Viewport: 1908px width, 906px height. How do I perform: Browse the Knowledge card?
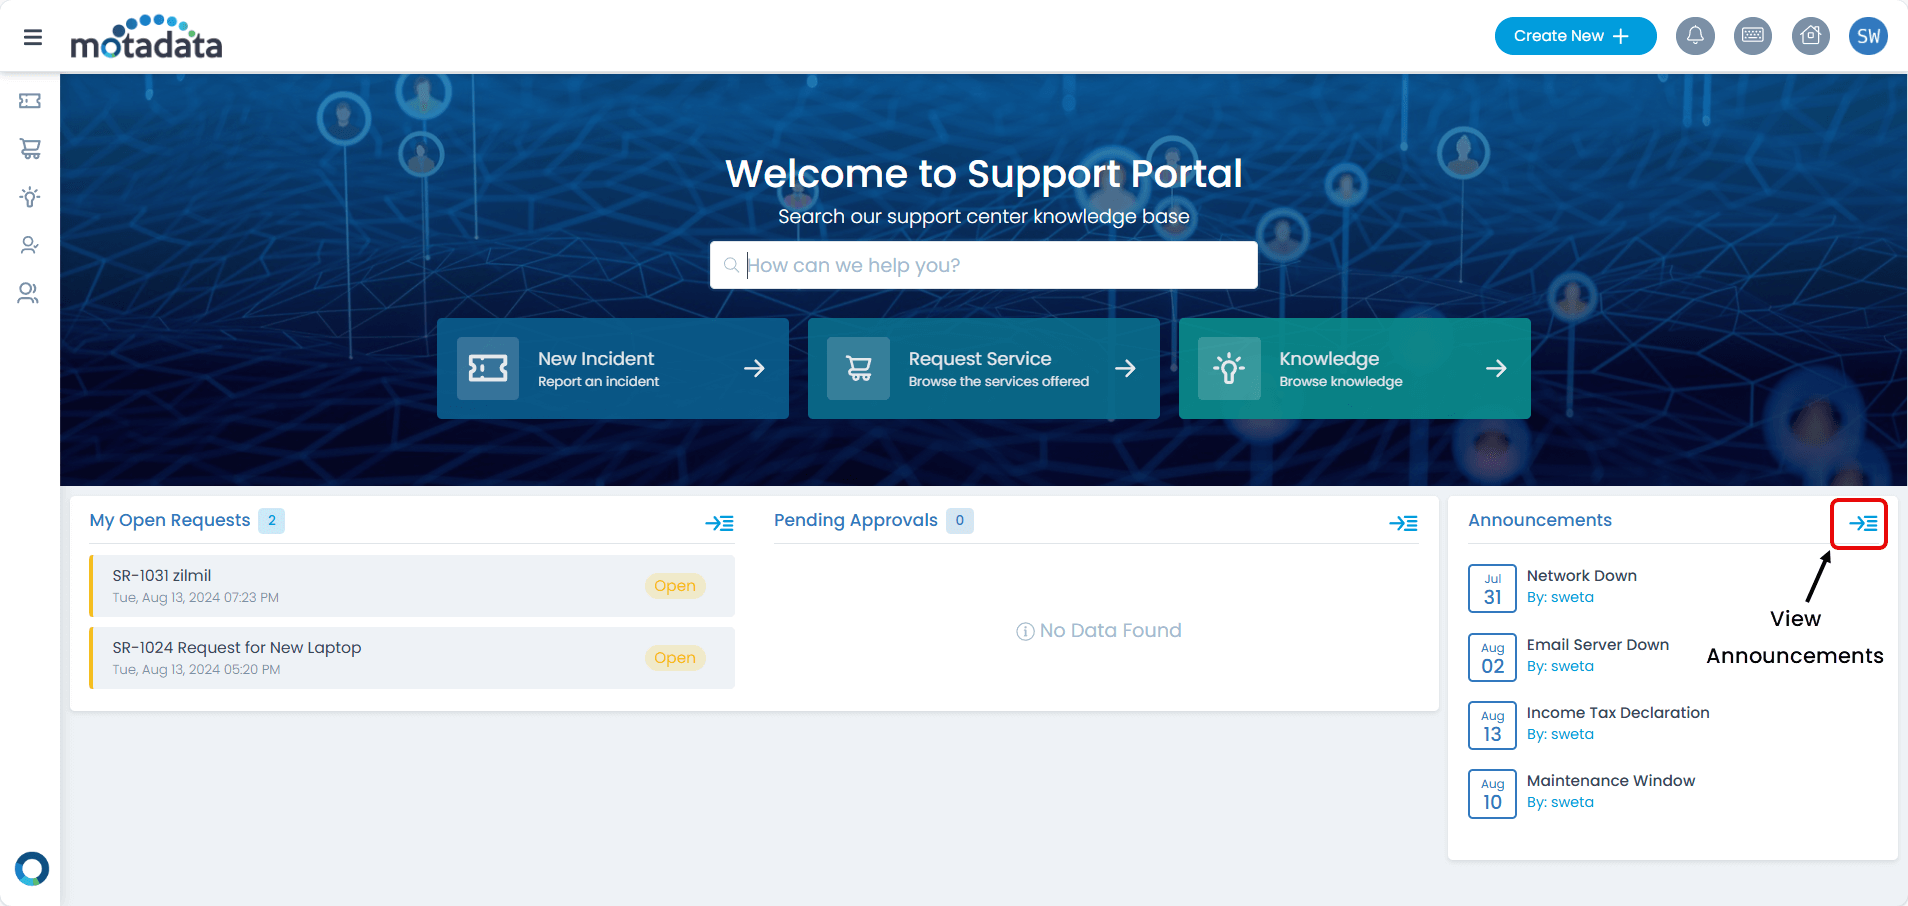(1354, 368)
